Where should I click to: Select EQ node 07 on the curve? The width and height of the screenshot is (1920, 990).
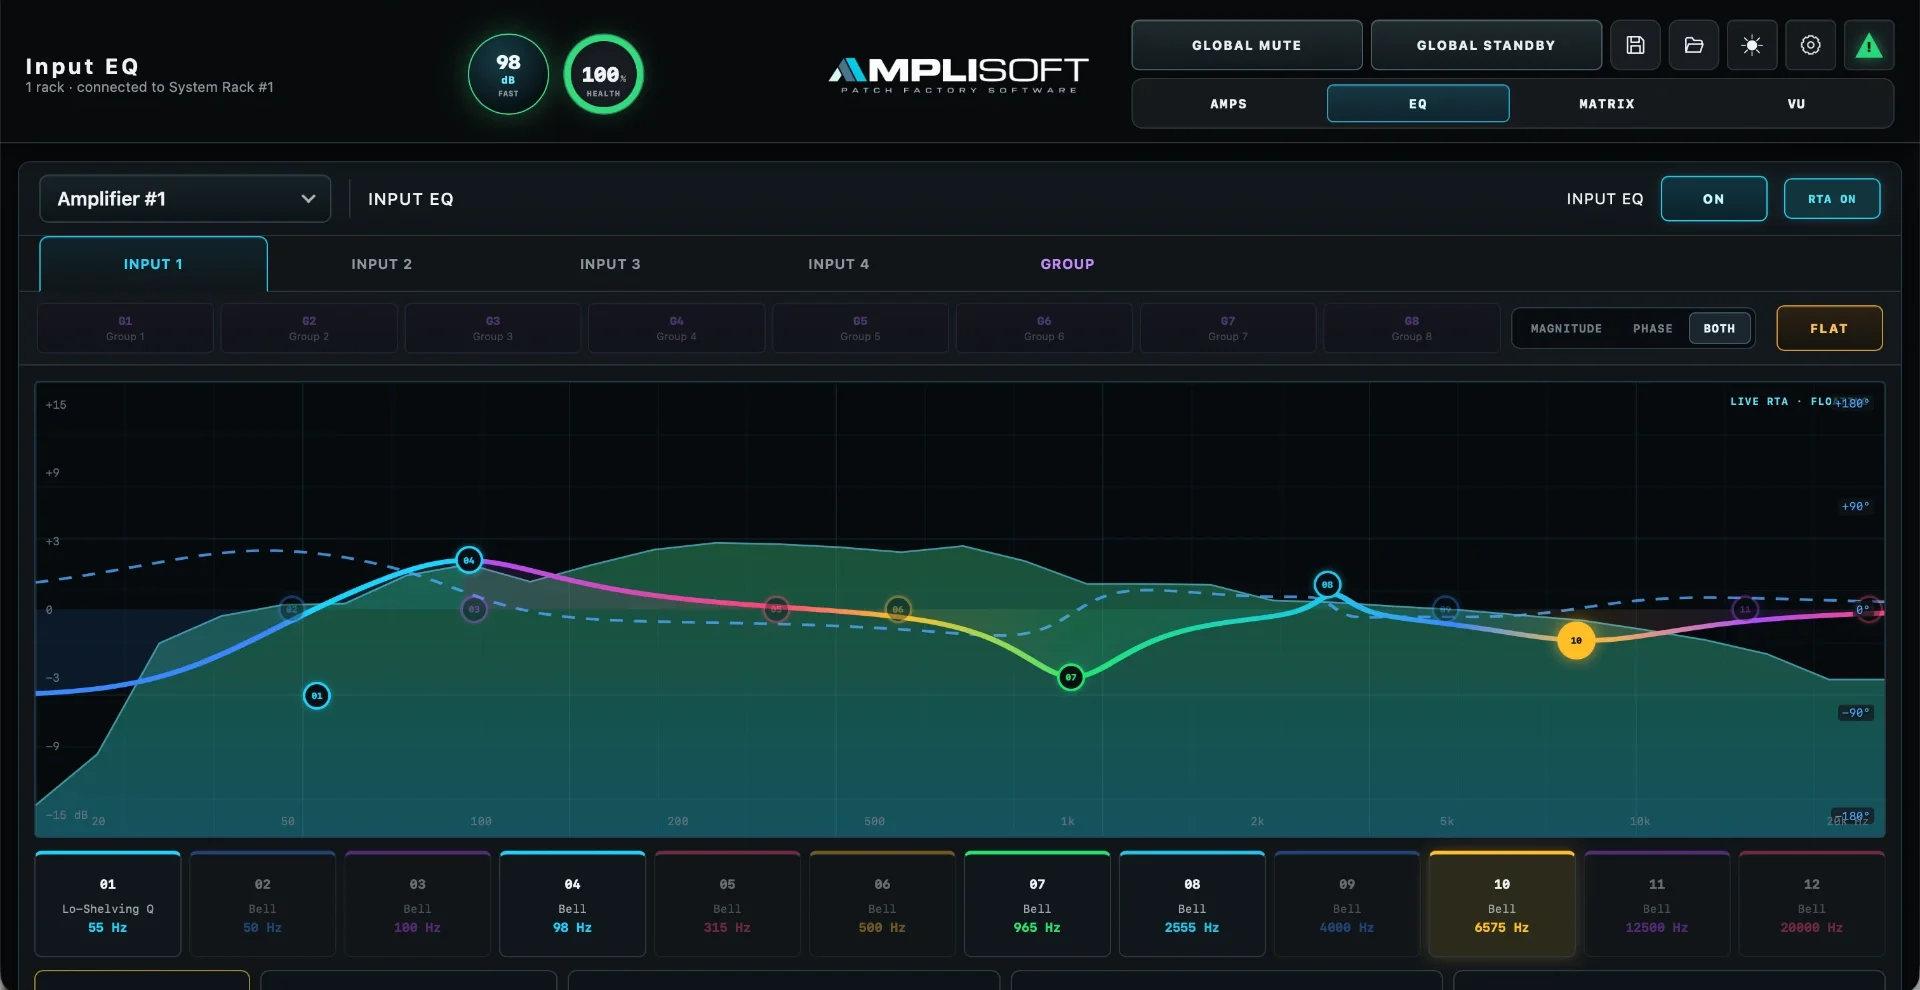coord(1071,677)
